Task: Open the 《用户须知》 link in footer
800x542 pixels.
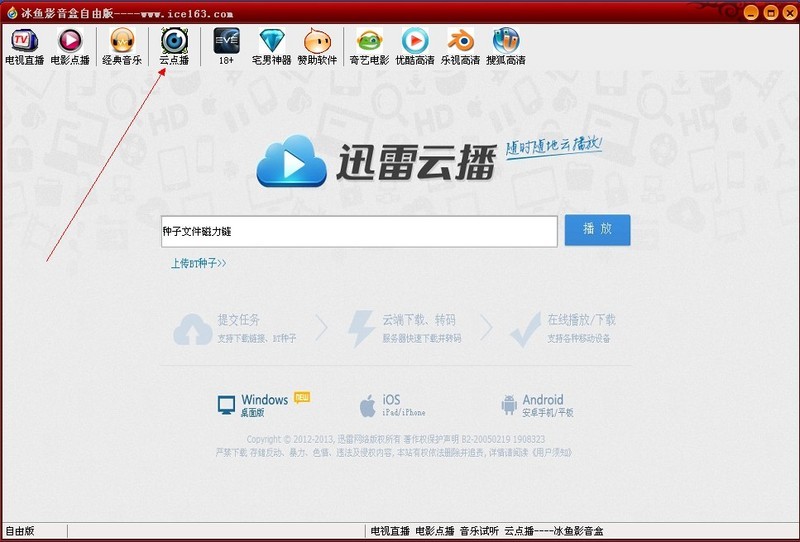Action: (x=551, y=453)
